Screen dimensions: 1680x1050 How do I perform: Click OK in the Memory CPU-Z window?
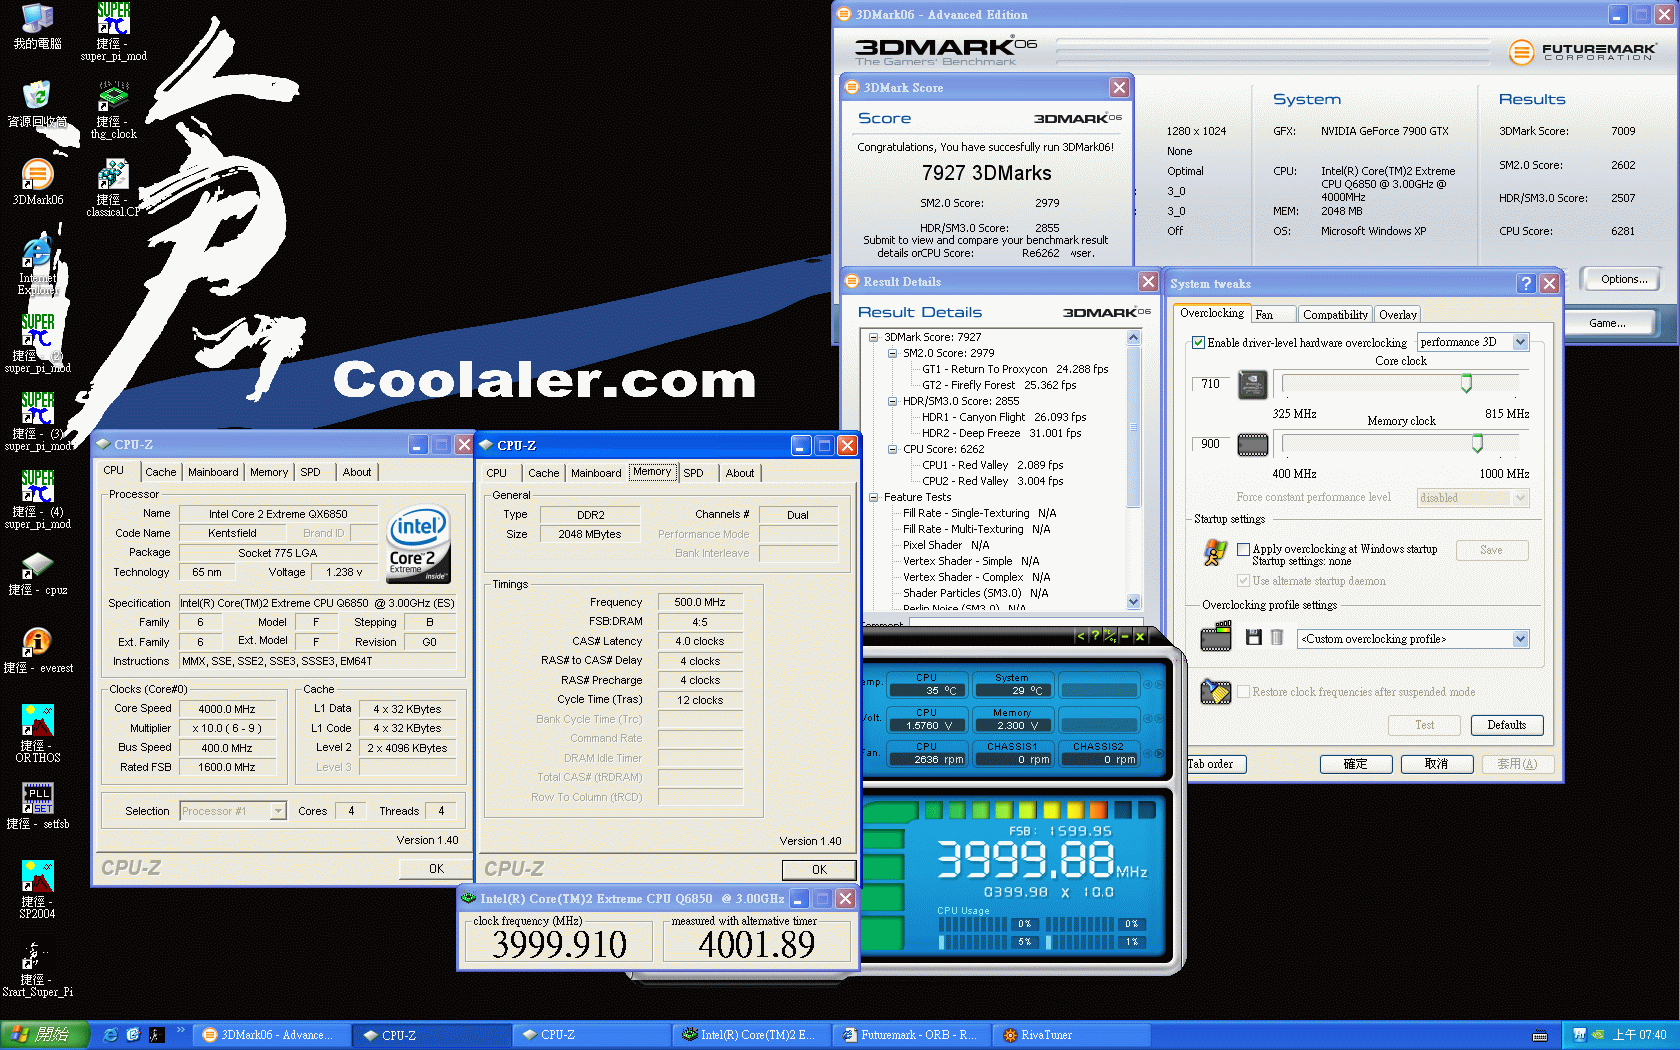click(819, 869)
